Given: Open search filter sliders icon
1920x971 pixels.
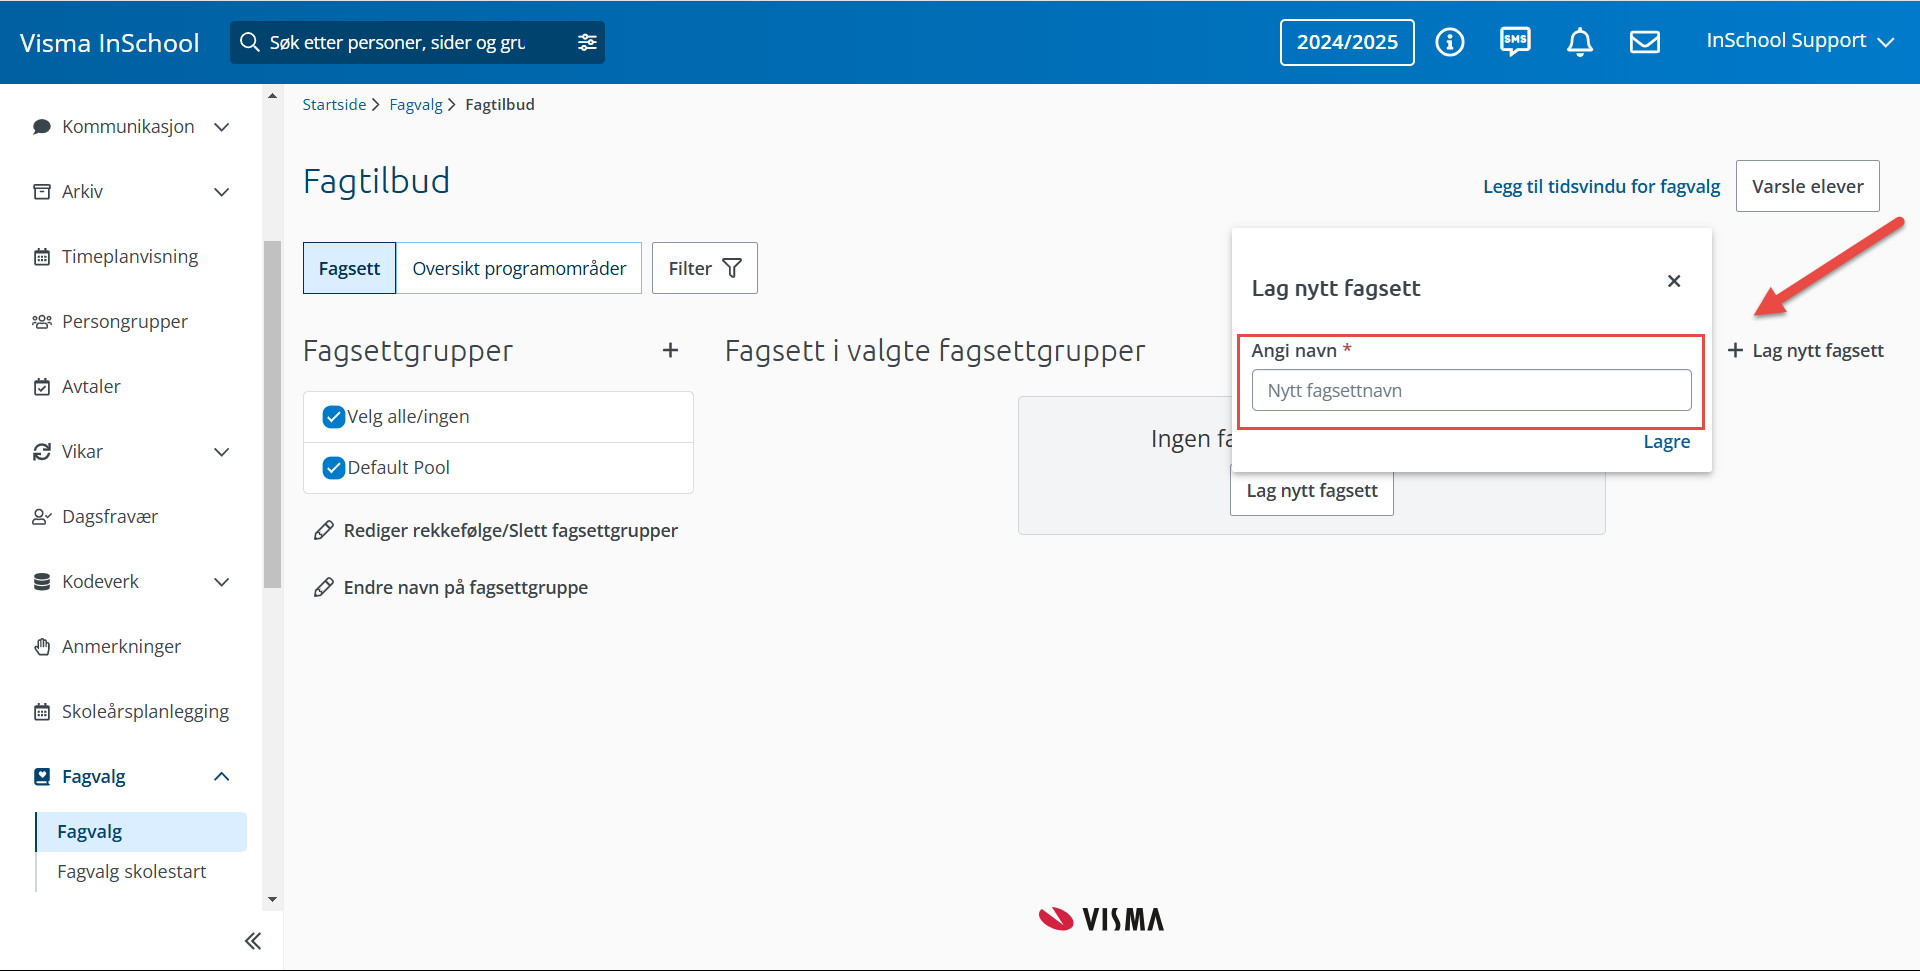Looking at the screenshot, I should pos(587,42).
